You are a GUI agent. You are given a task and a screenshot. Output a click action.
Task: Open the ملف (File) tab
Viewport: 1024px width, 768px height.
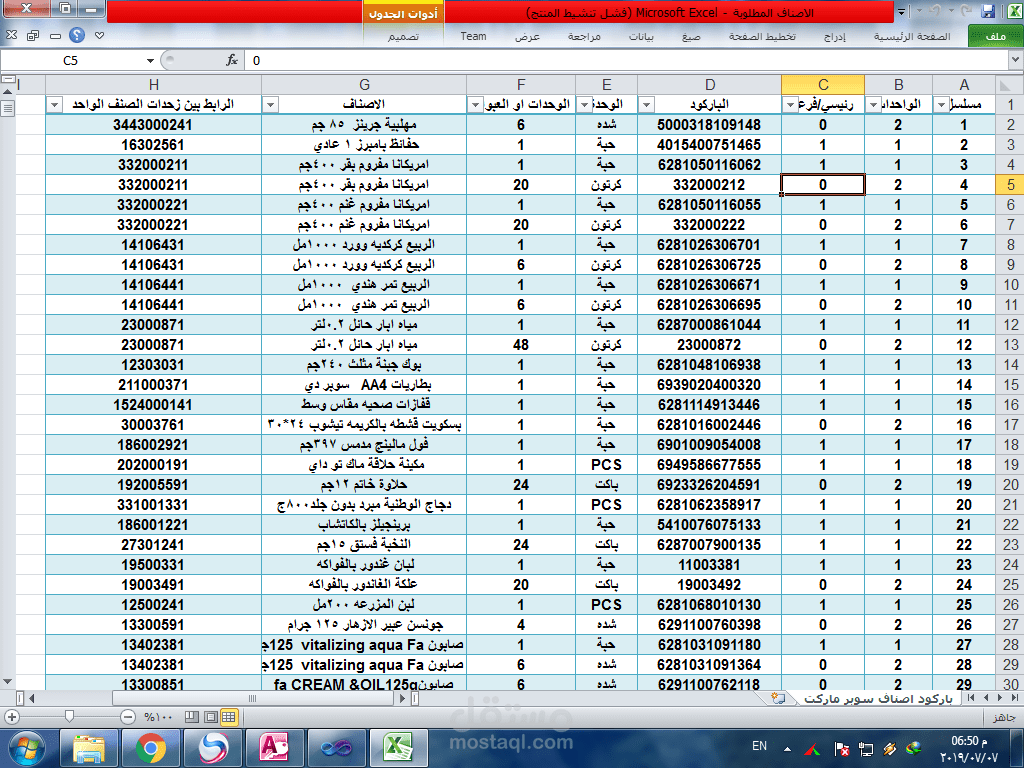coord(995,36)
